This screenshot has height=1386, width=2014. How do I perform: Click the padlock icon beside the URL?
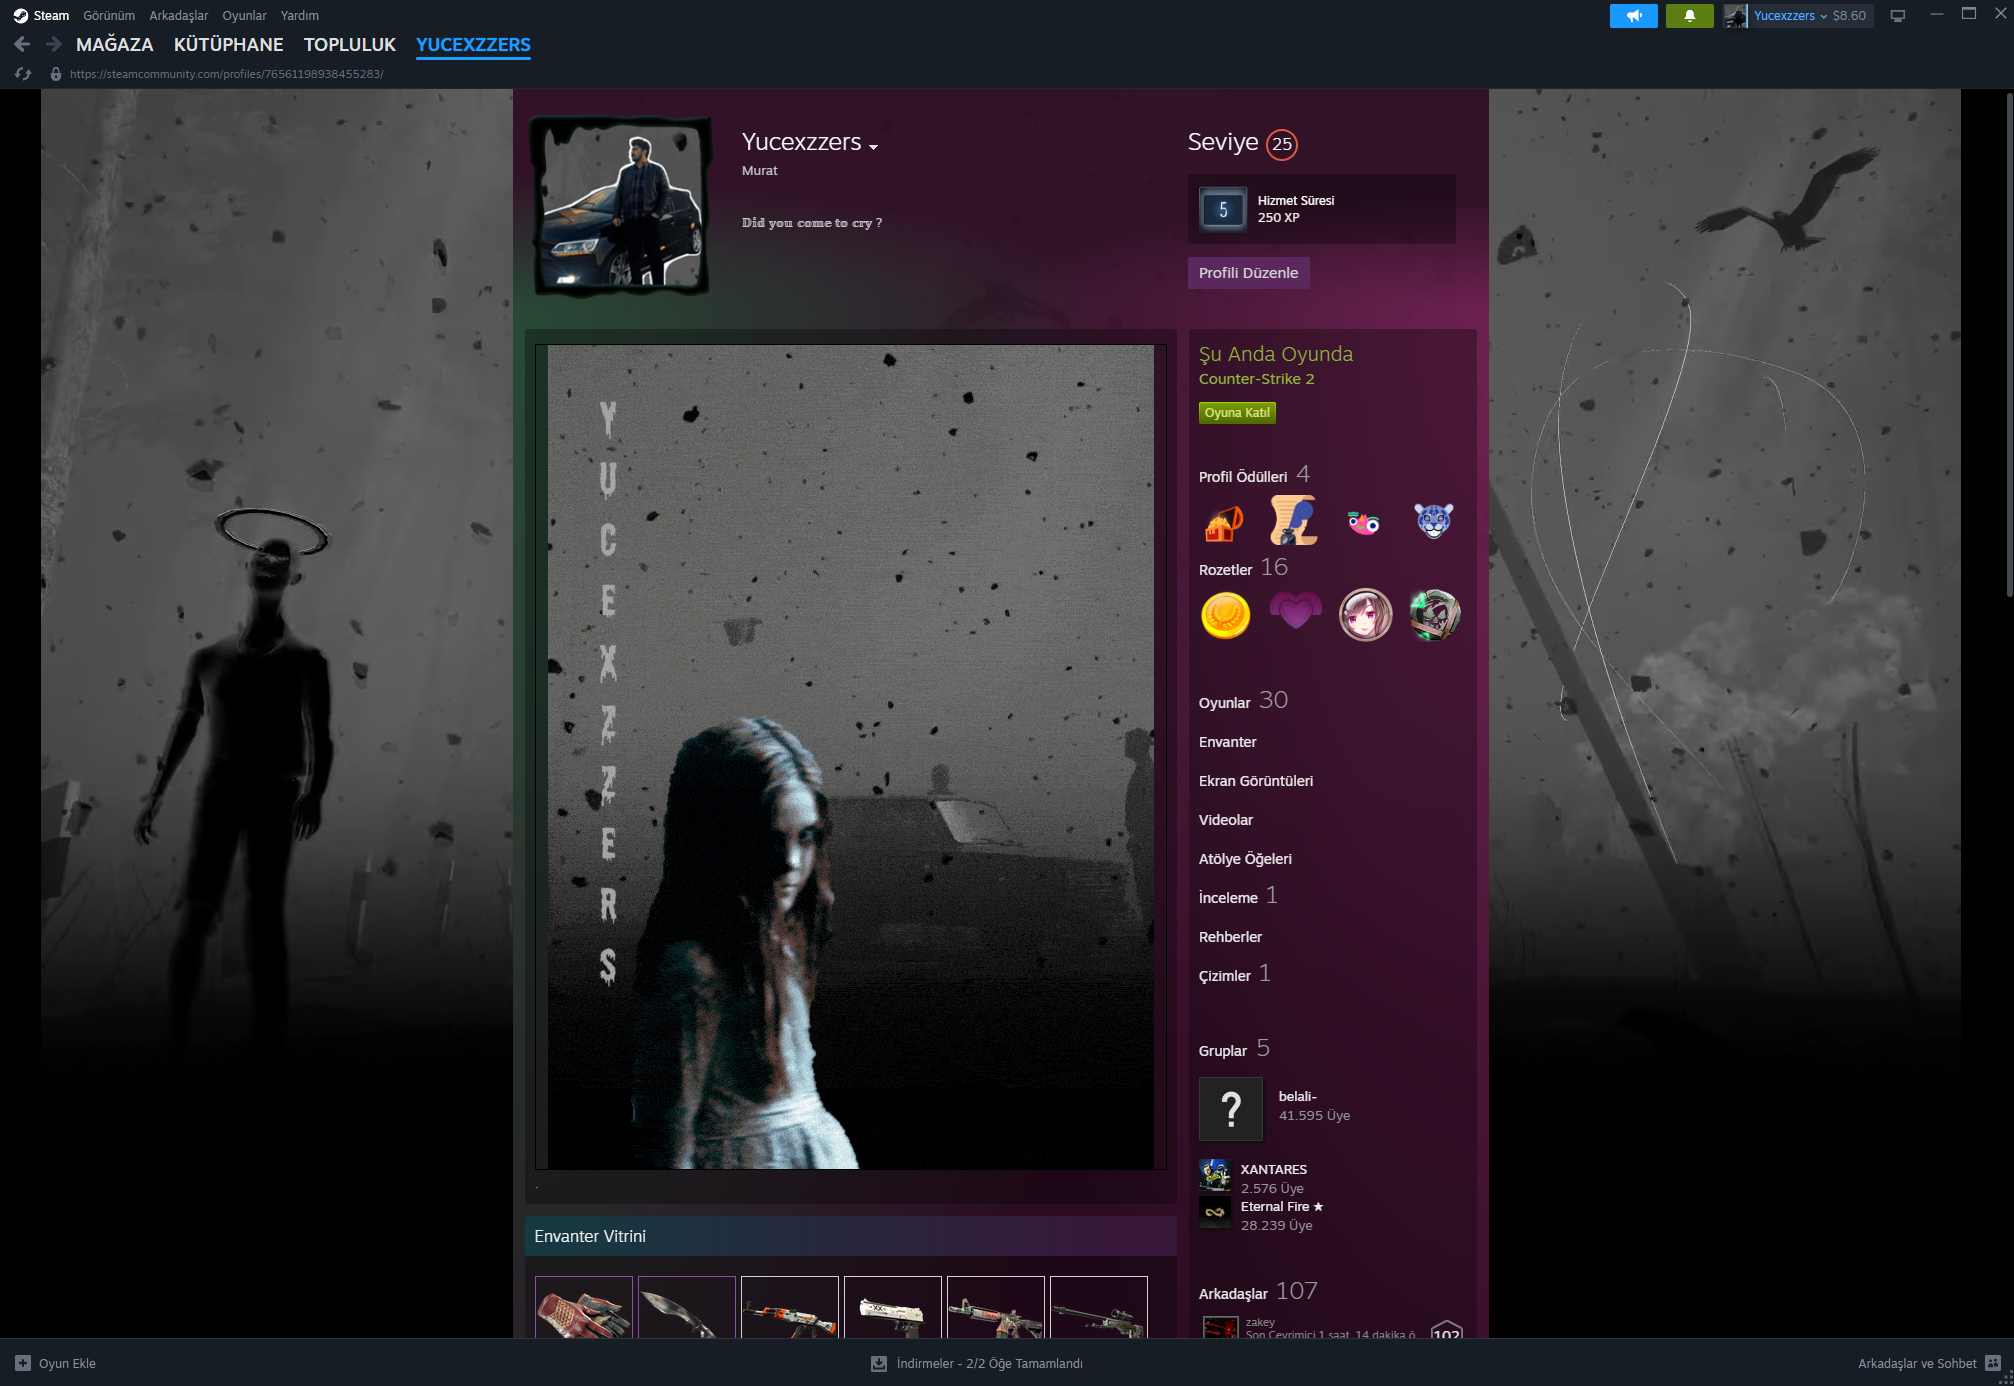tap(56, 74)
